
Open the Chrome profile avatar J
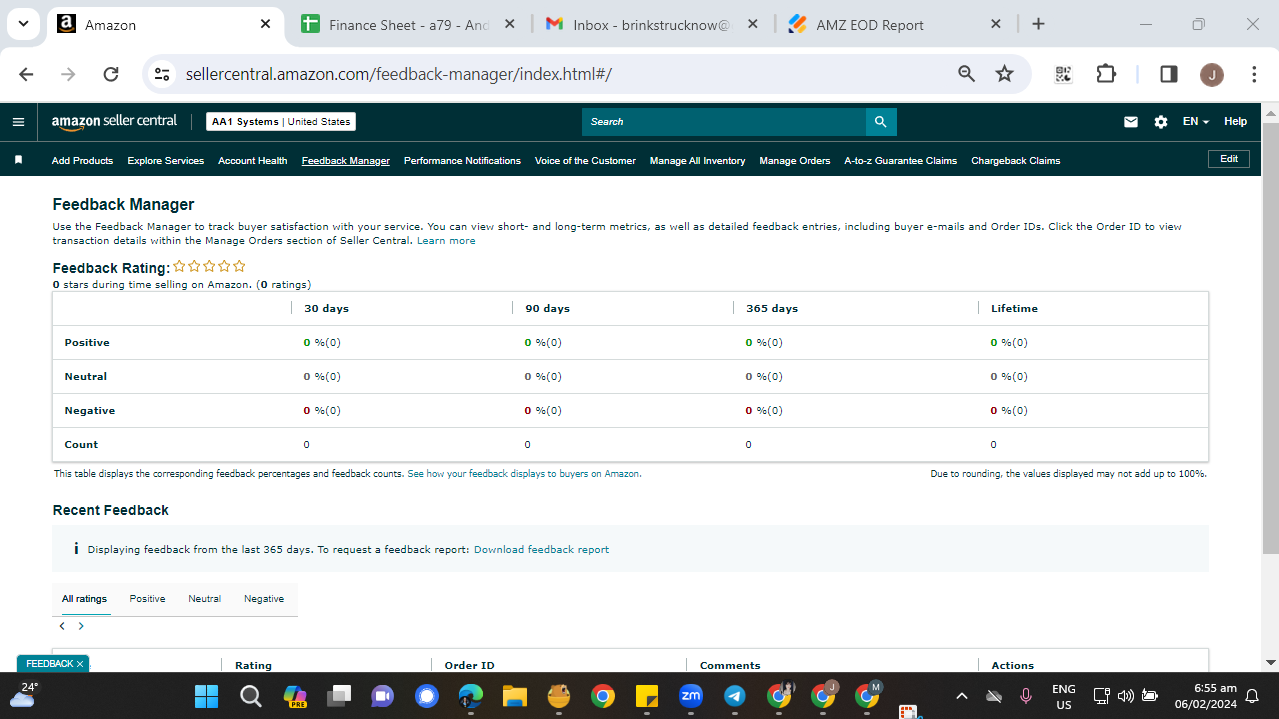tap(1211, 74)
